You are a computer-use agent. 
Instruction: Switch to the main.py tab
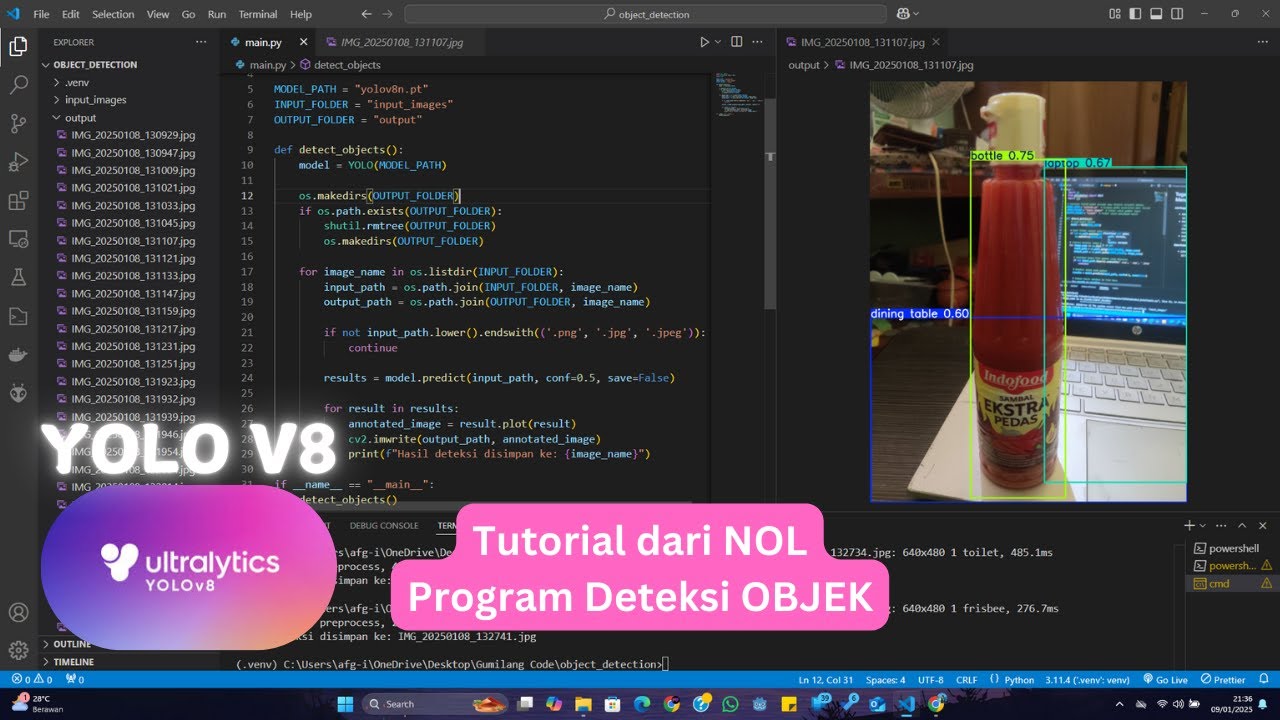(x=263, y=43)
